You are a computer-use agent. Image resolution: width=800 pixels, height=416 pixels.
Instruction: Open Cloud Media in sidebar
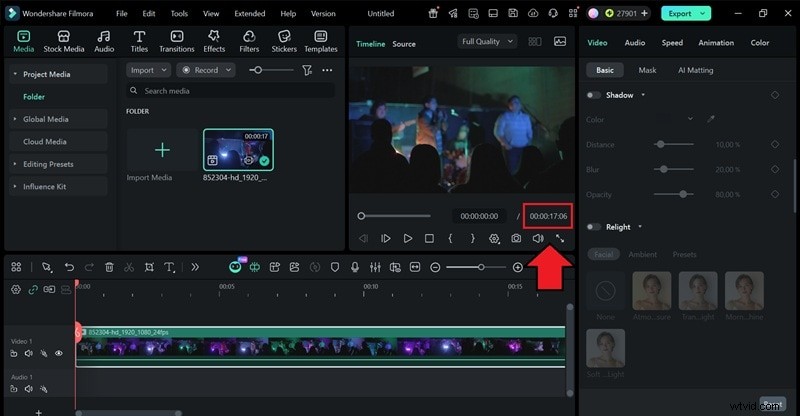click(x=45, y=141)
